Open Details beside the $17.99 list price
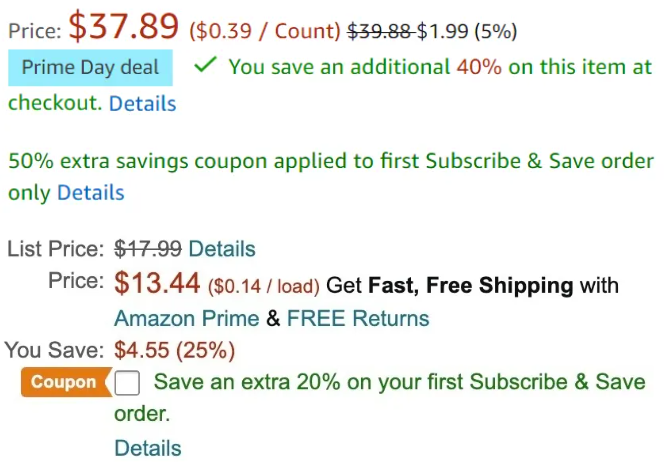The image size is (669, 476). coord(222,249)
